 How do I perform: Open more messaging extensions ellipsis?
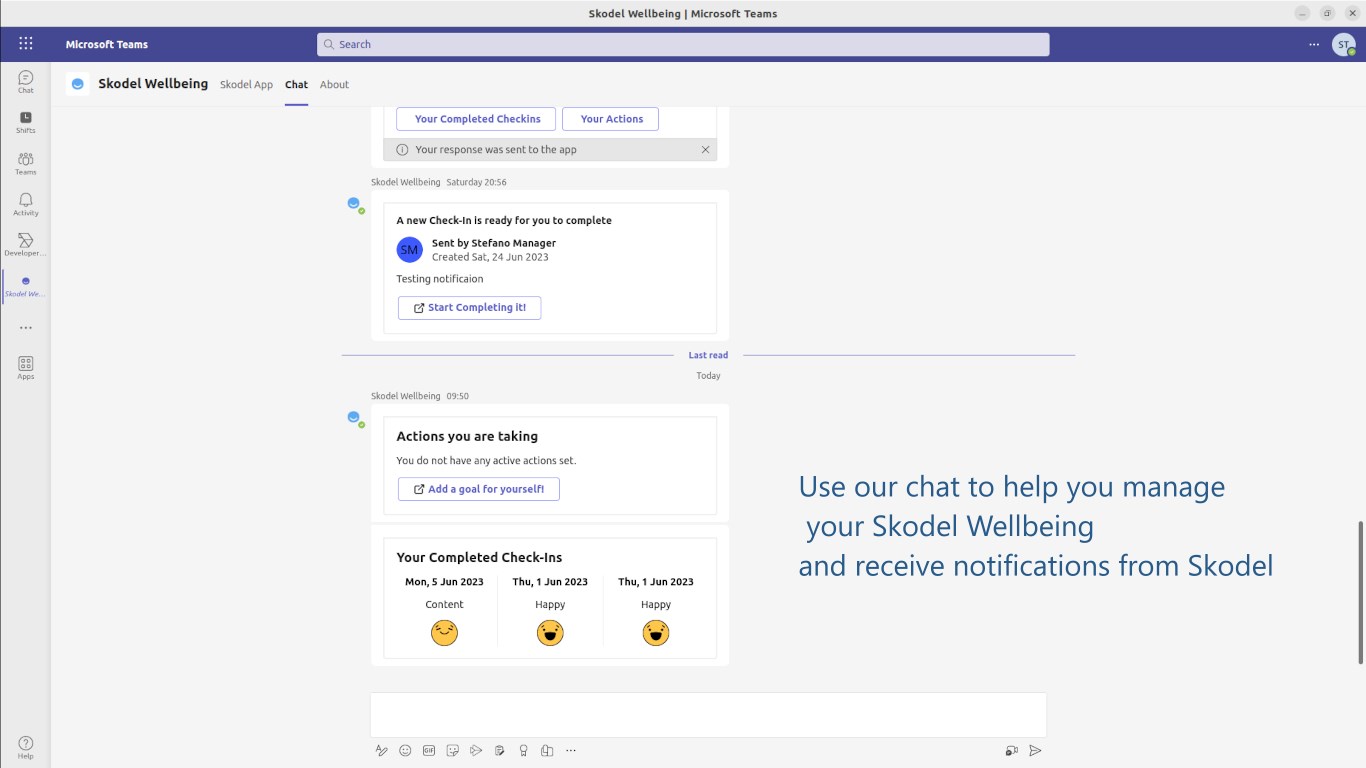click(x=571, y=750)
